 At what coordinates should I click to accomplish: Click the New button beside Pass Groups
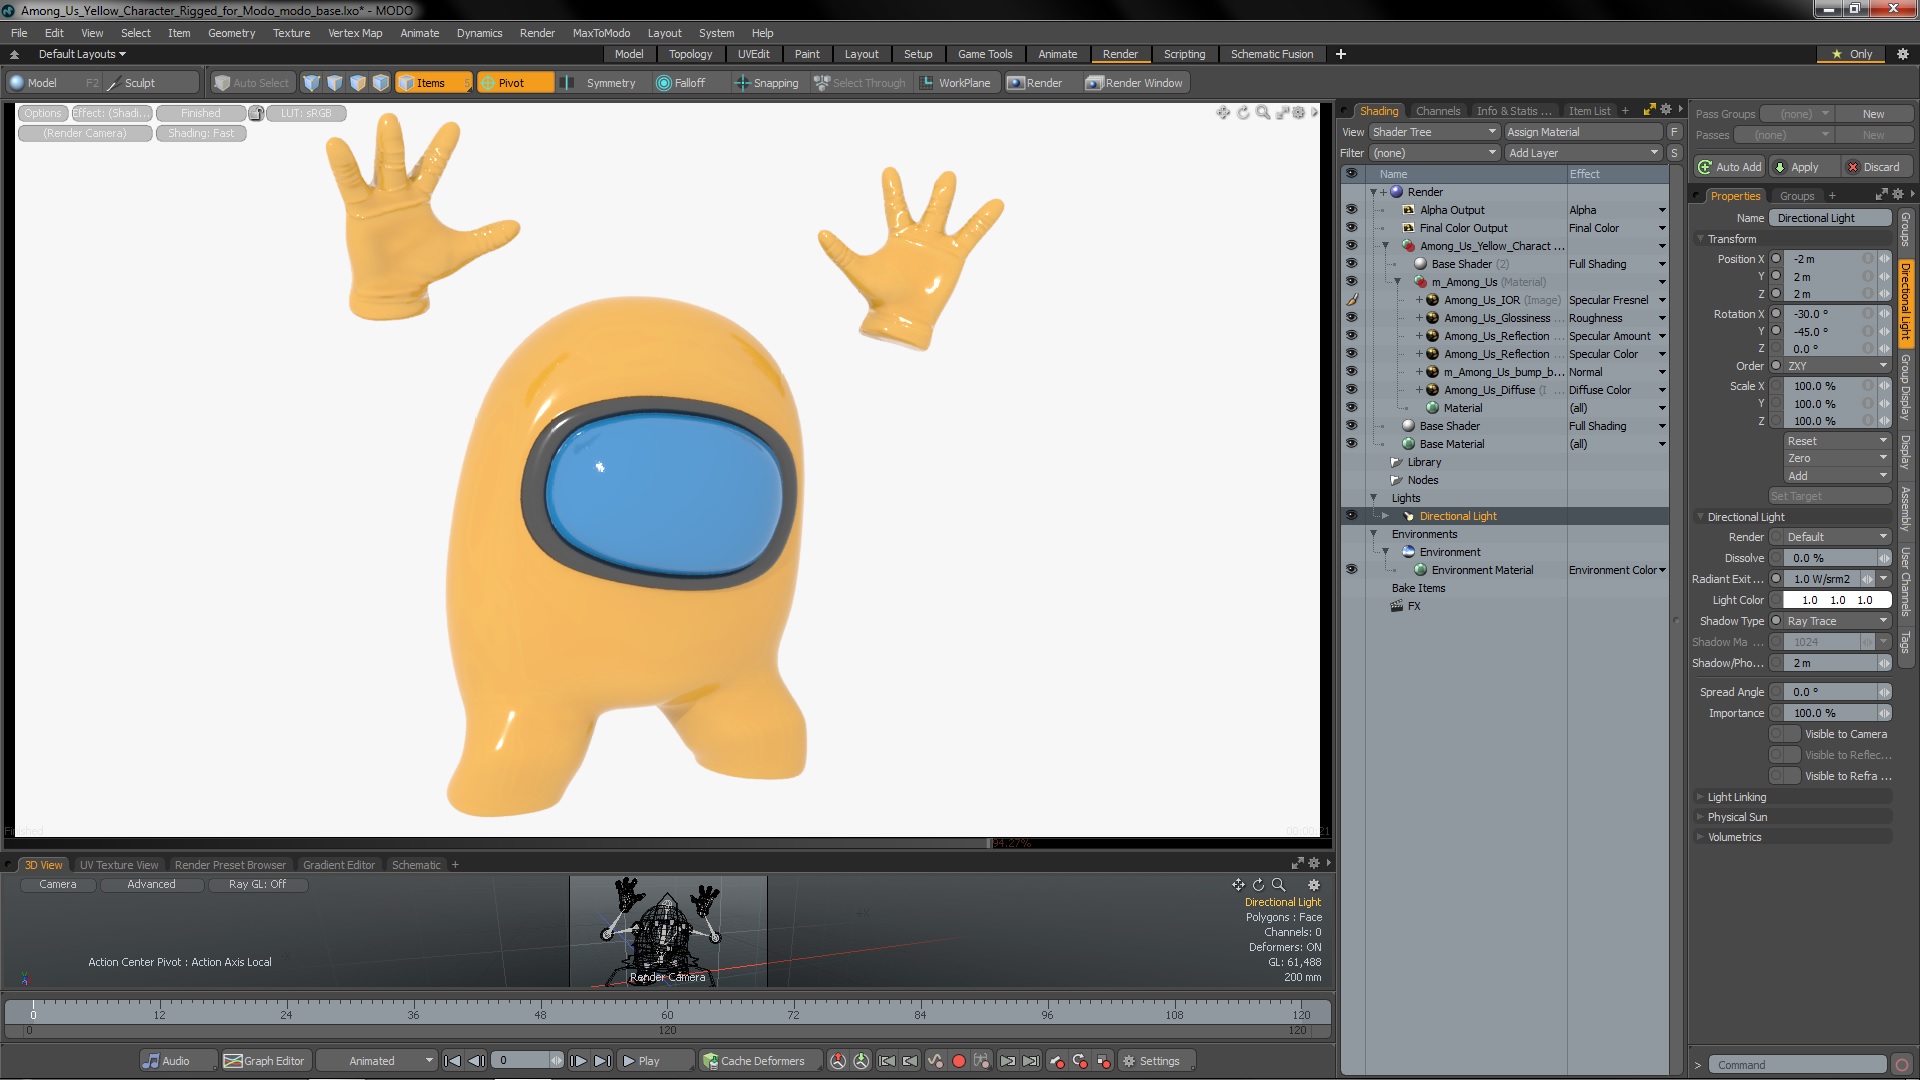(x=1873, y=114)
